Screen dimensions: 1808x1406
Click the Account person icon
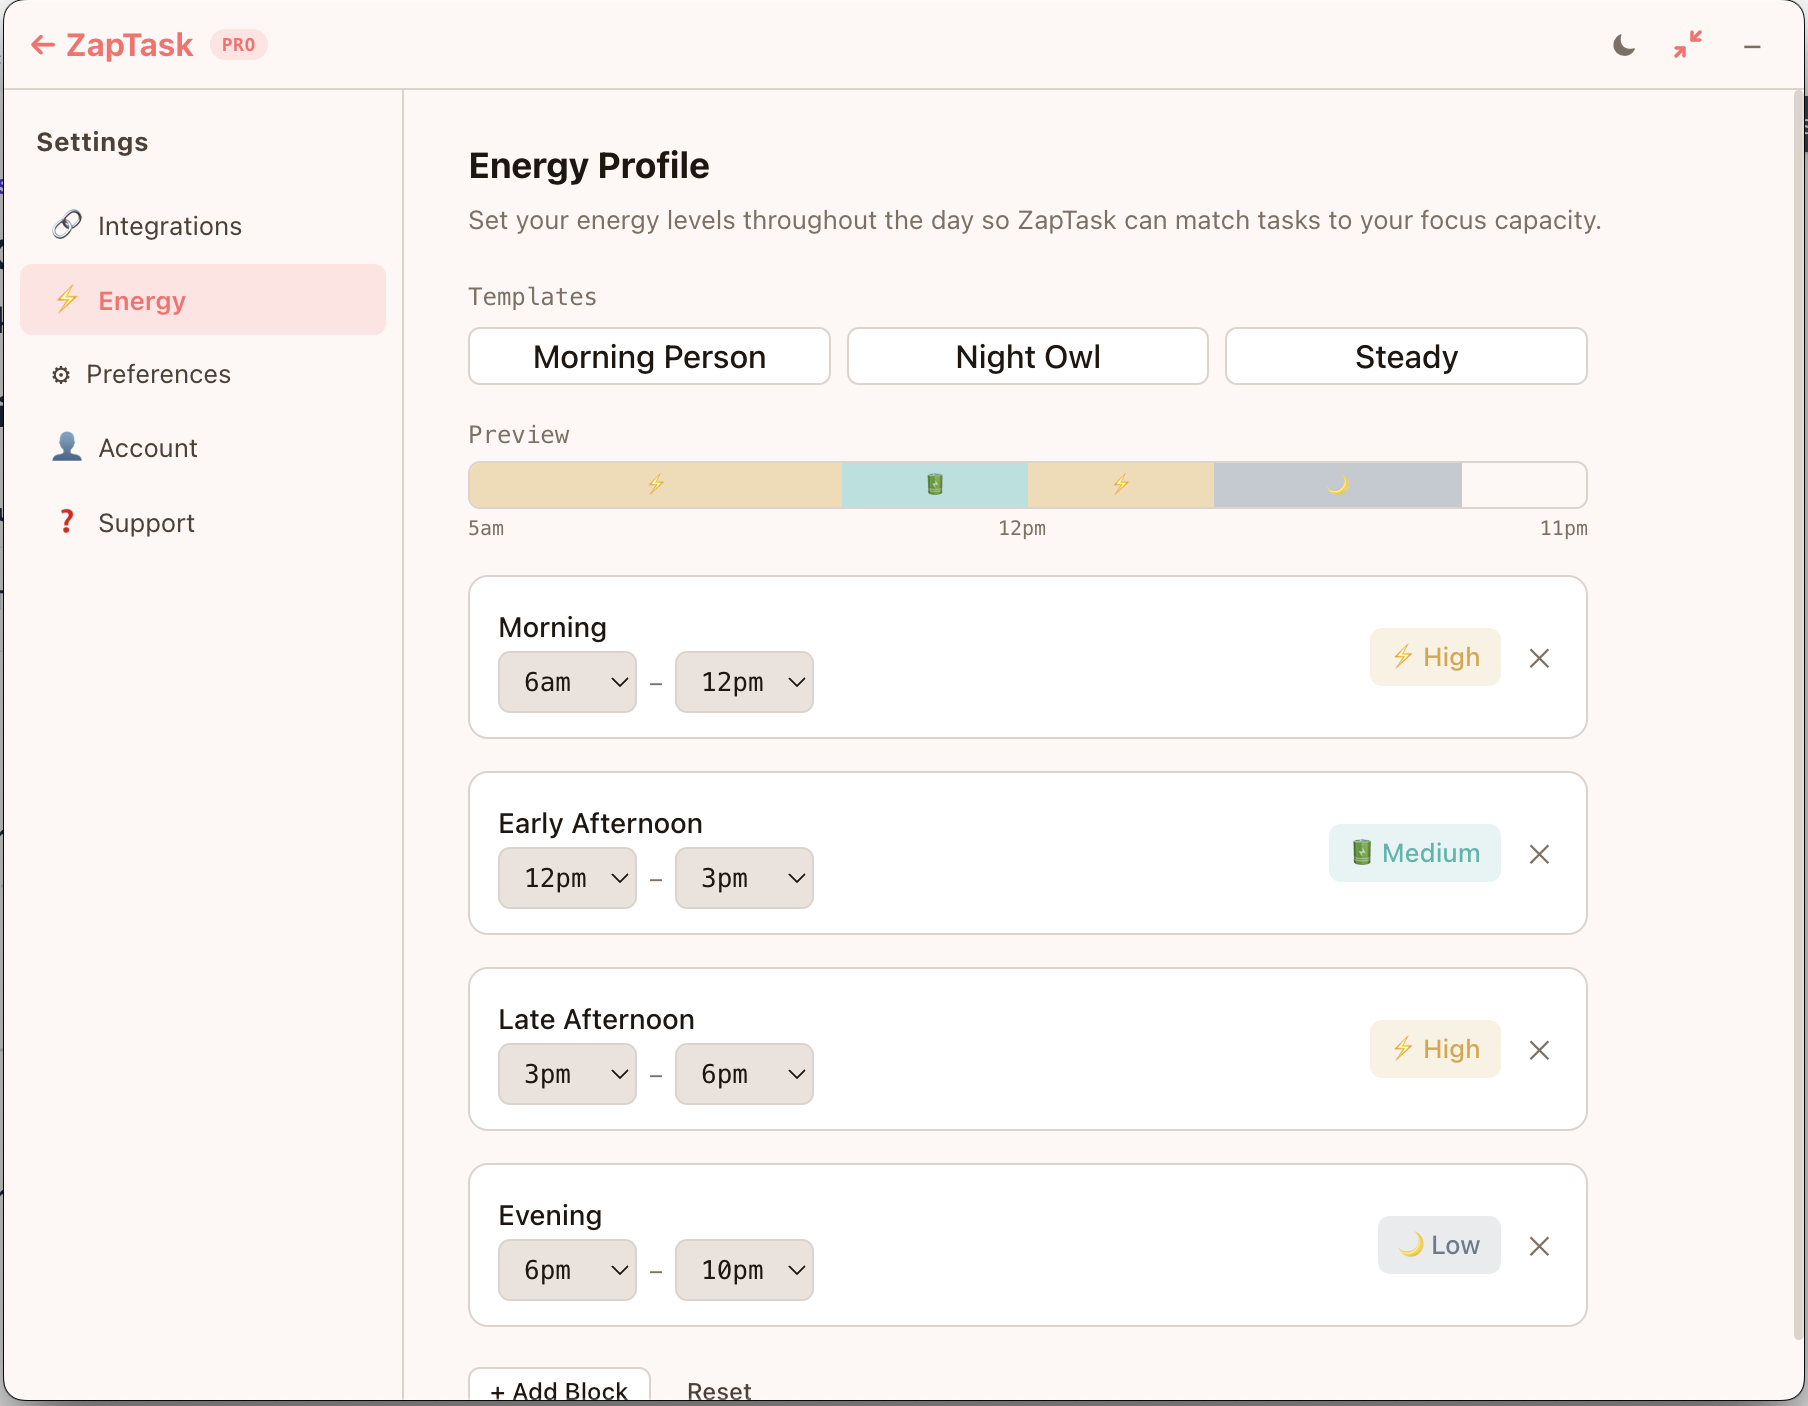click(x=67, y=447)
